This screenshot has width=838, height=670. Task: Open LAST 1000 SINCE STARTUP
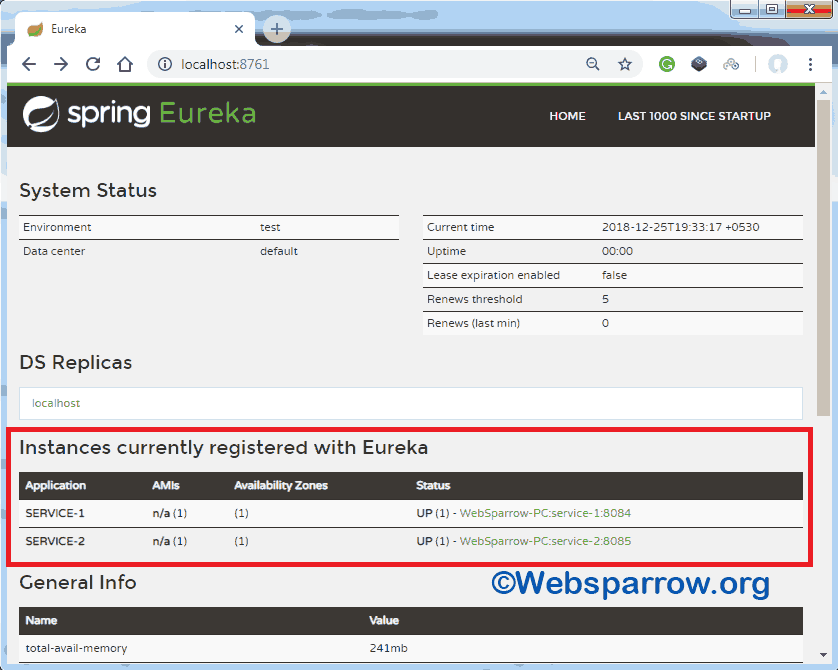click(694, 116)
